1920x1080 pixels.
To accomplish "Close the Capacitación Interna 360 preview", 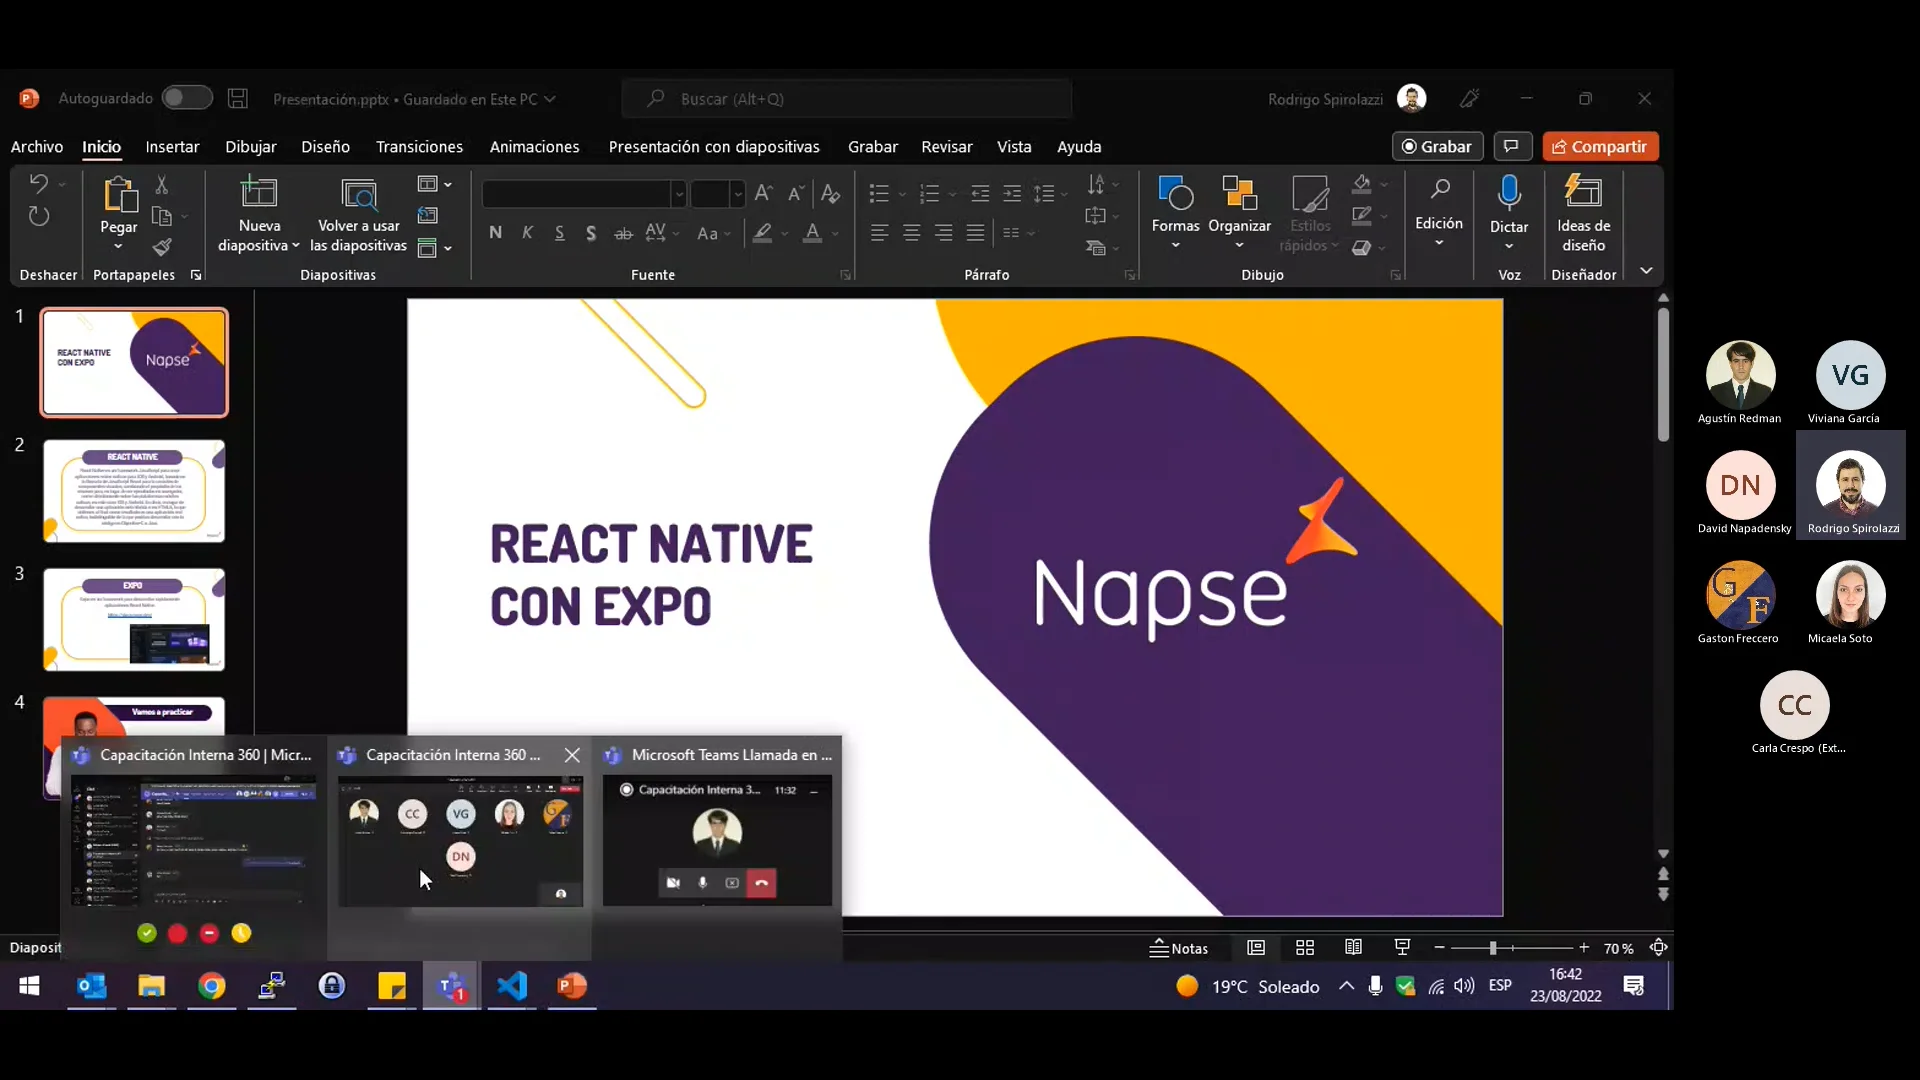I will 572,755.
